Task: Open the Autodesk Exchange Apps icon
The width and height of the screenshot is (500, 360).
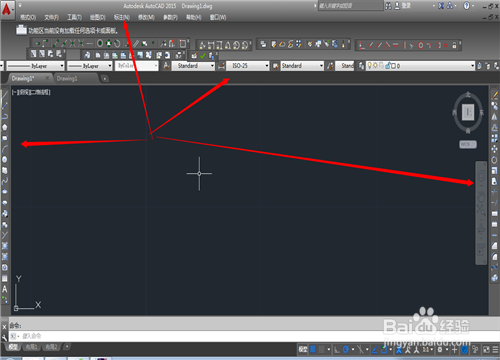Action: click(x=441, y=6)
